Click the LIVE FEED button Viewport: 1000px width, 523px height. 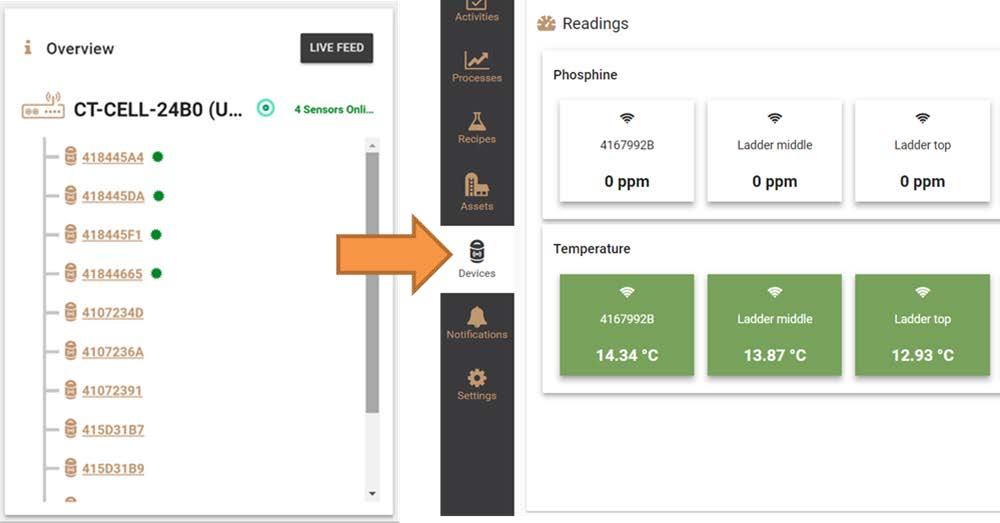pyautogui.click(x=336, y=48)
